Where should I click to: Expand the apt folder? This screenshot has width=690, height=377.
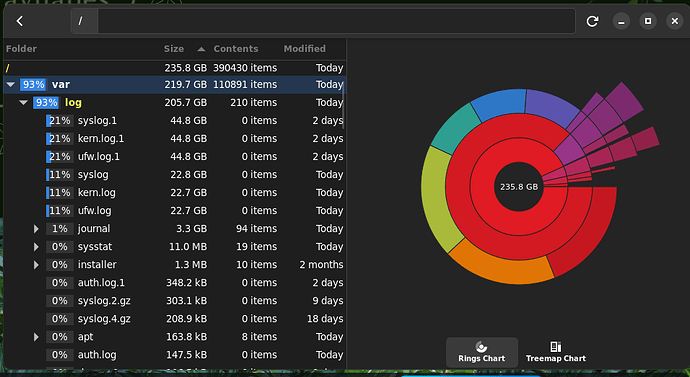point(37,337)
